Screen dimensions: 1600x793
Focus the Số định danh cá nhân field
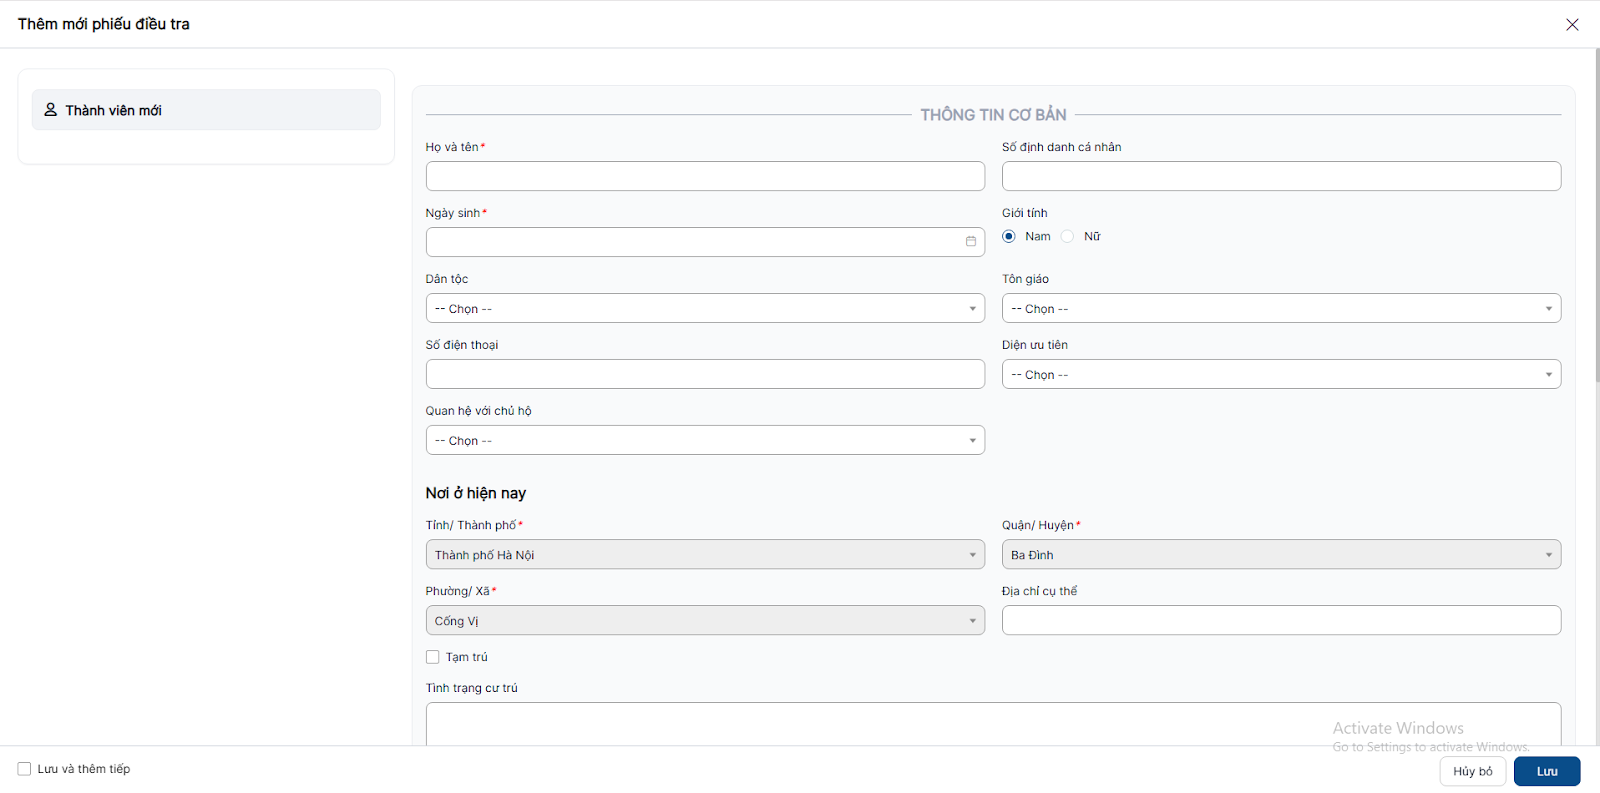click(1280, 177)
